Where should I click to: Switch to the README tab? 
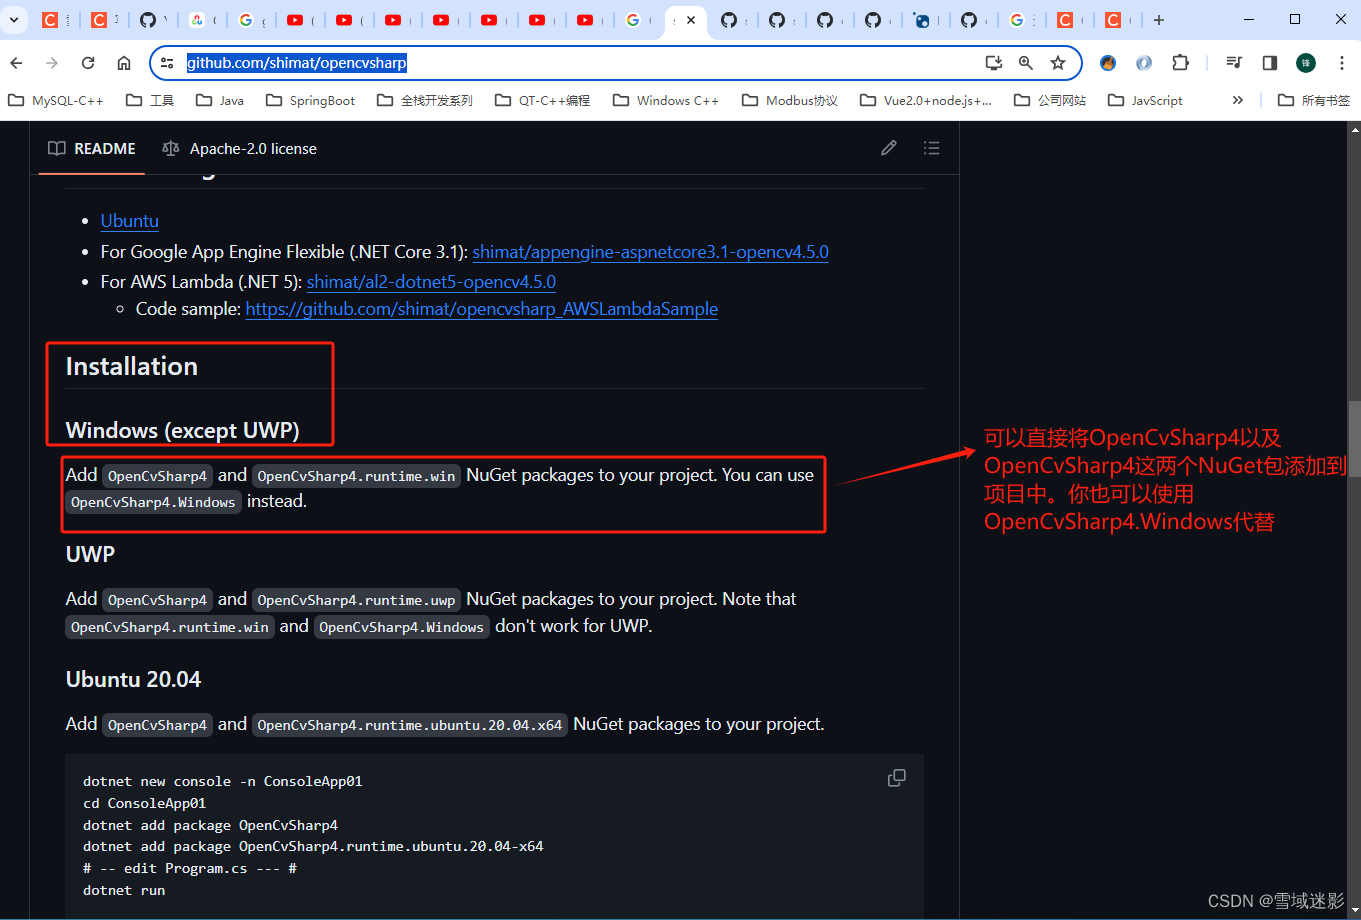[92, 148]
